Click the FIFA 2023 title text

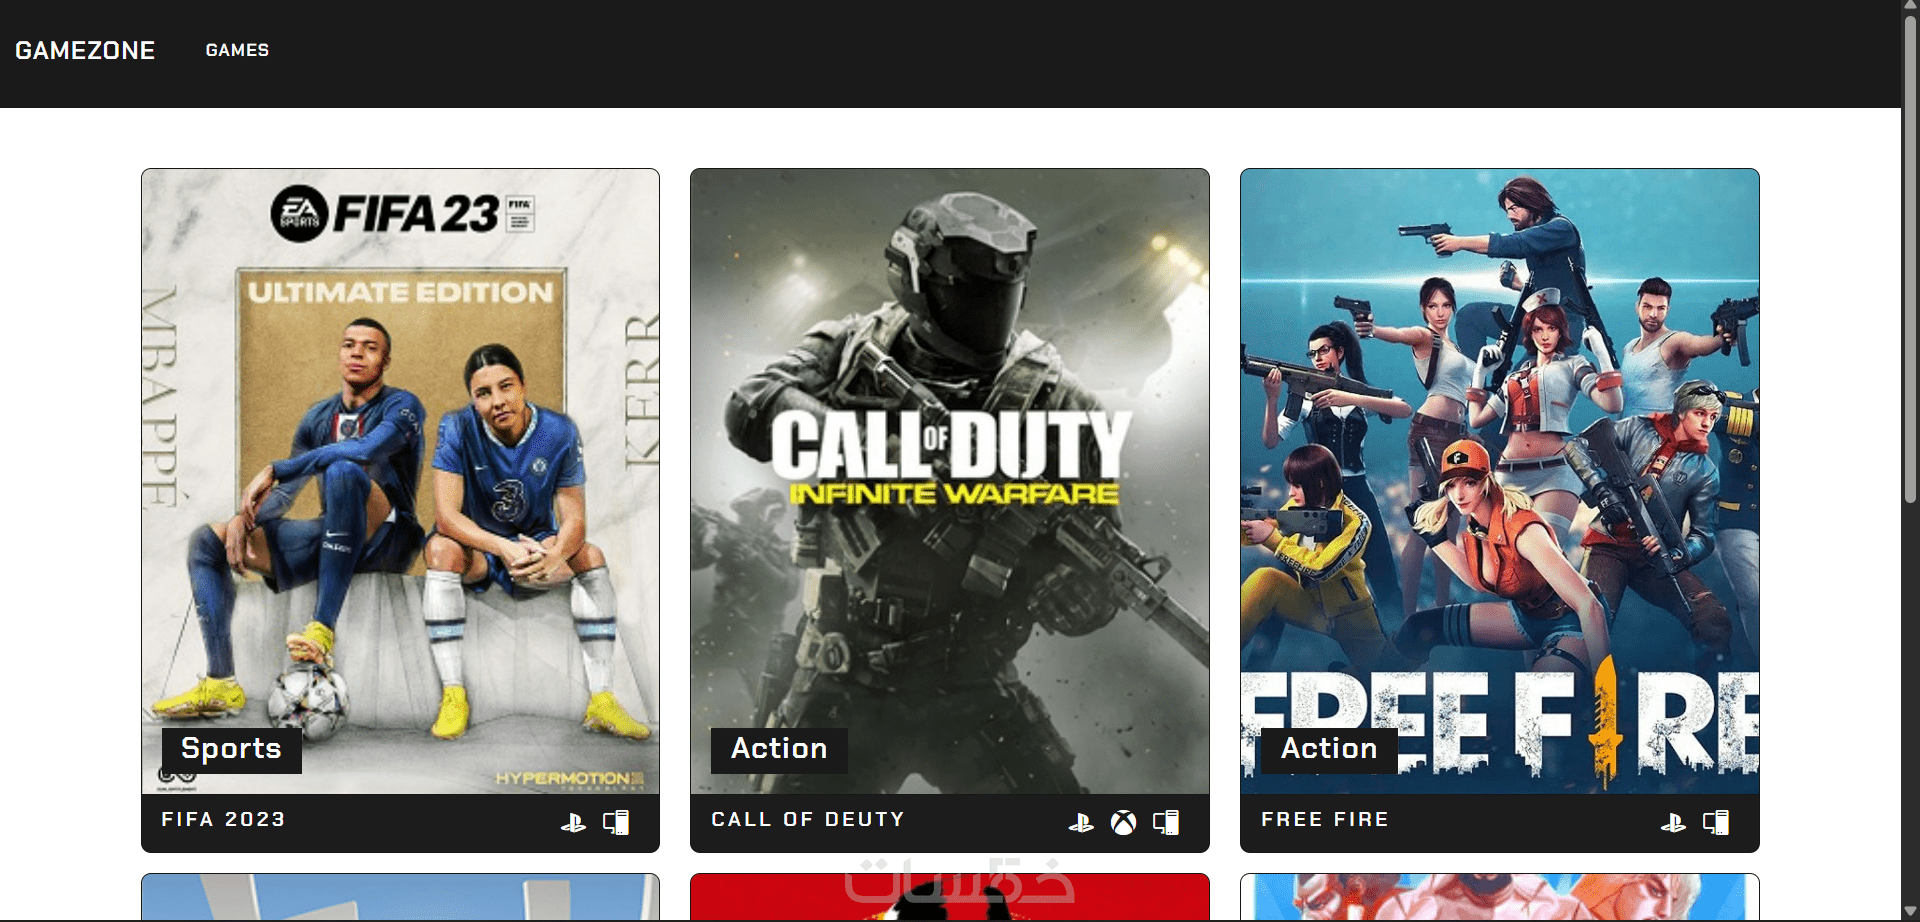pos(224,820)
